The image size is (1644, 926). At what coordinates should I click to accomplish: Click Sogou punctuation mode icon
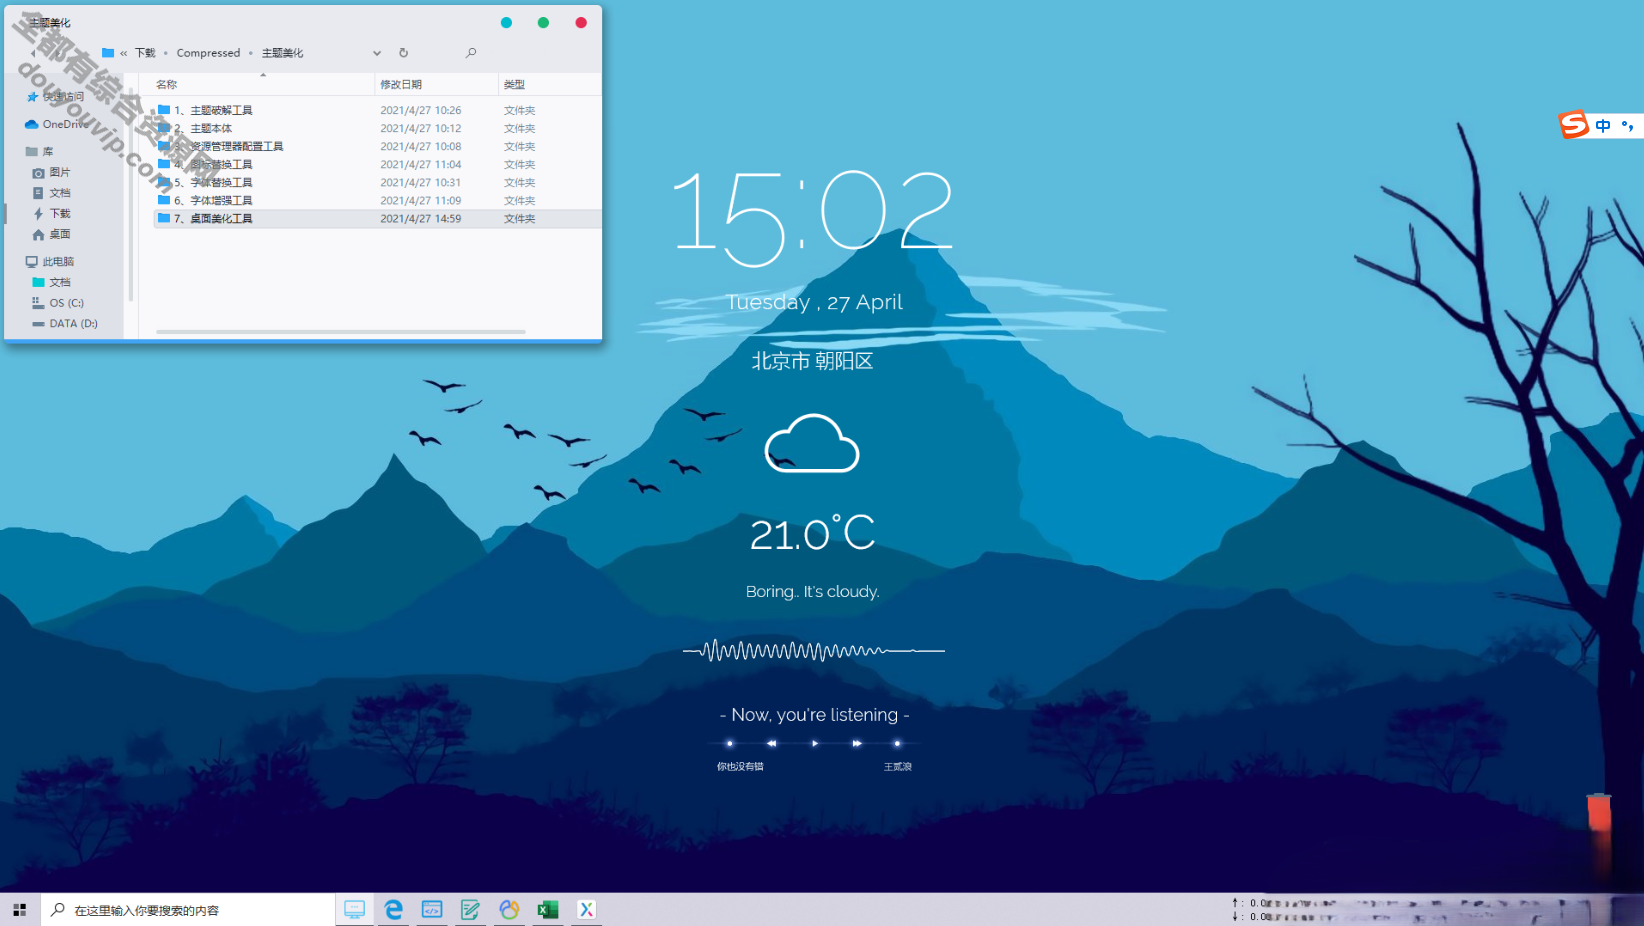(x=1628, y=126)
